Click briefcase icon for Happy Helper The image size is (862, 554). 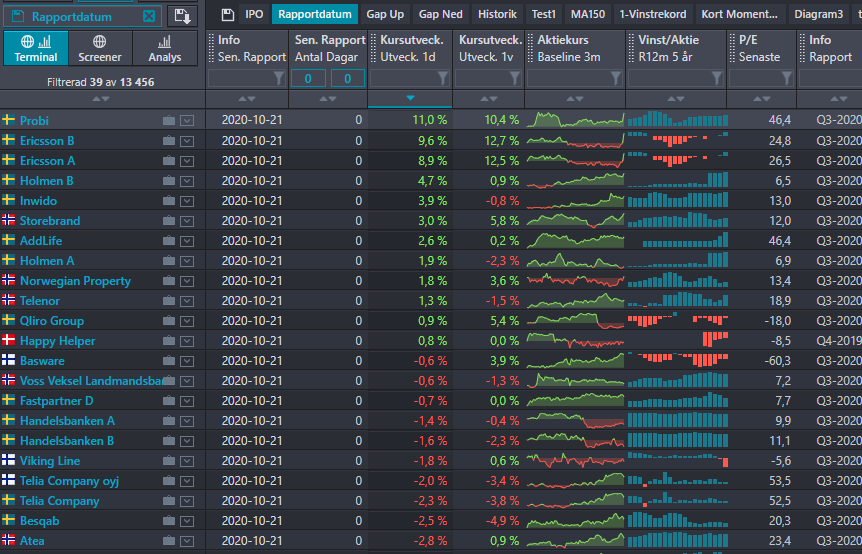169,341
